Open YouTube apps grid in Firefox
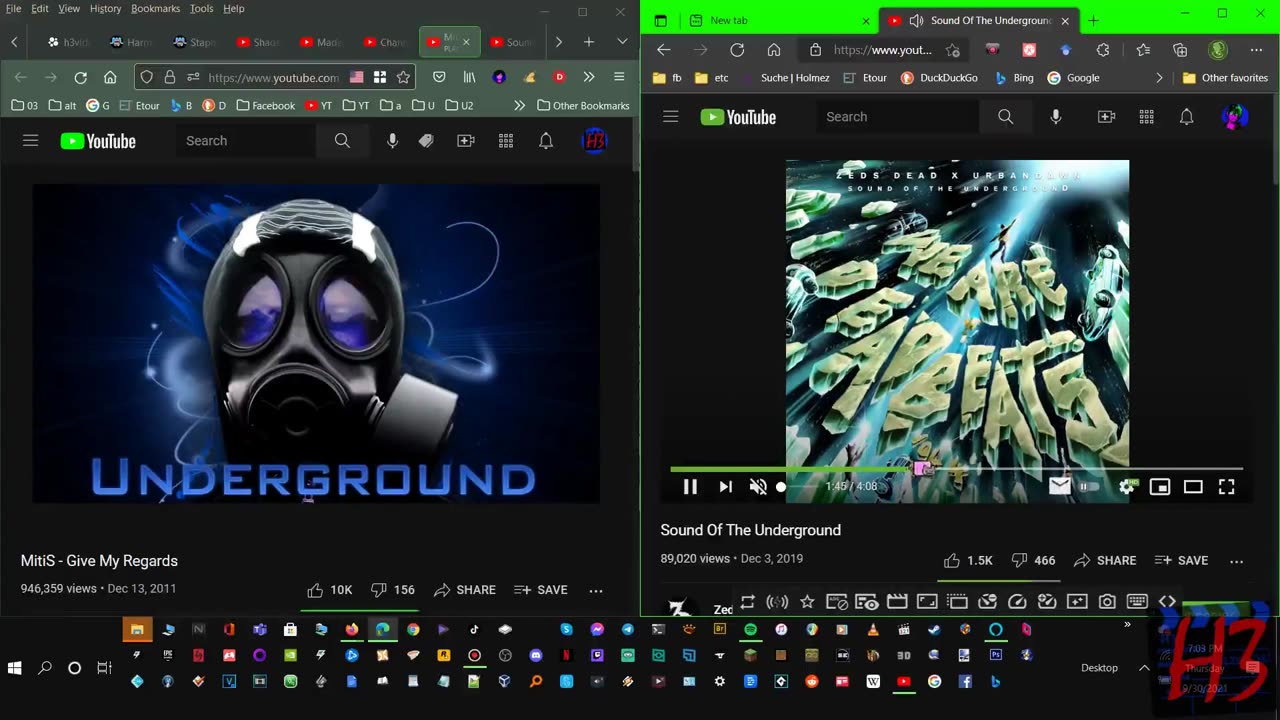The height and width of the screenshot is (720, 1280). point(506,141)
